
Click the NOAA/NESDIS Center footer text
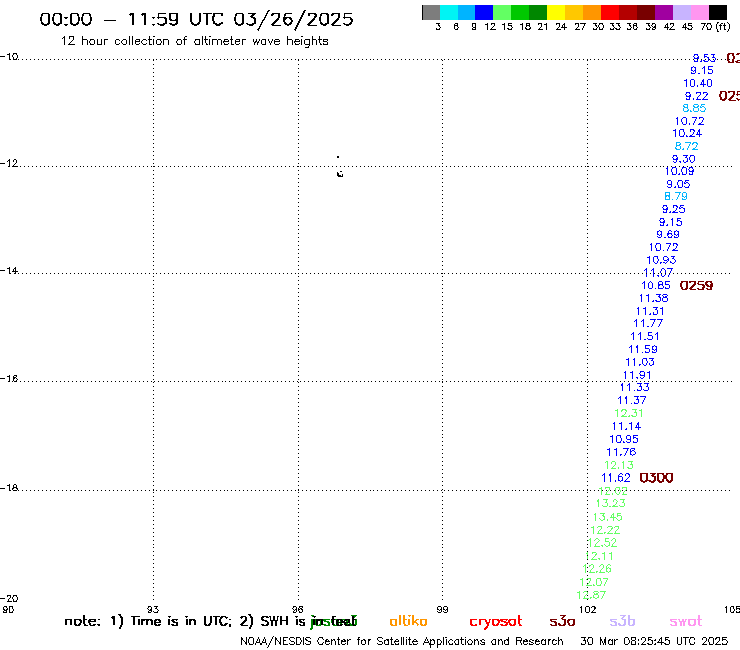[402, 641]
